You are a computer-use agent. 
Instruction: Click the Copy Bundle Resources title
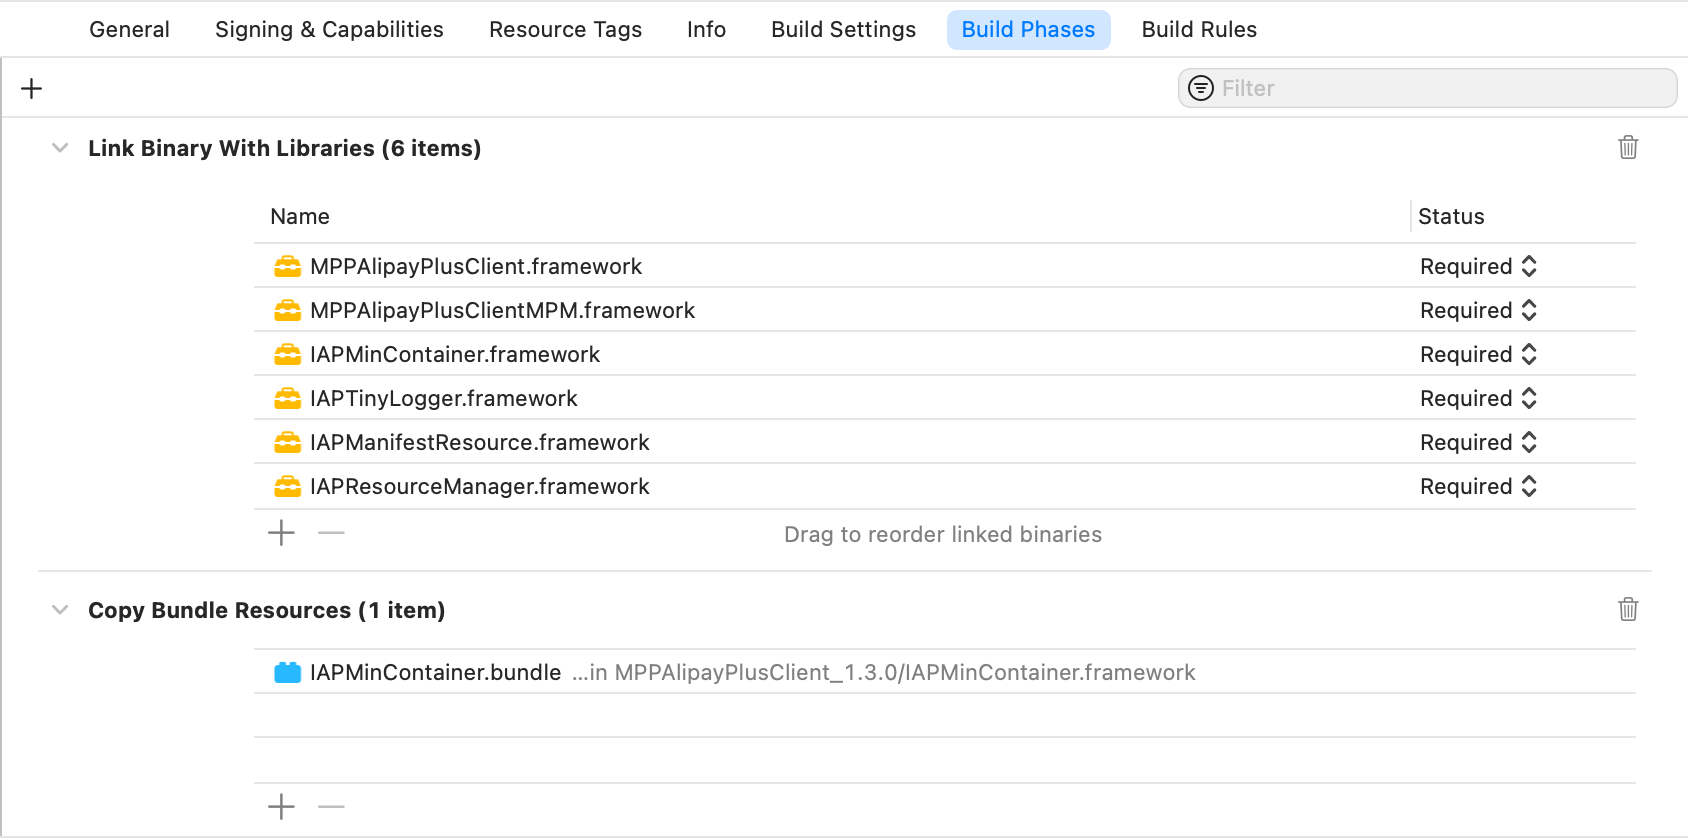[266, 610]
